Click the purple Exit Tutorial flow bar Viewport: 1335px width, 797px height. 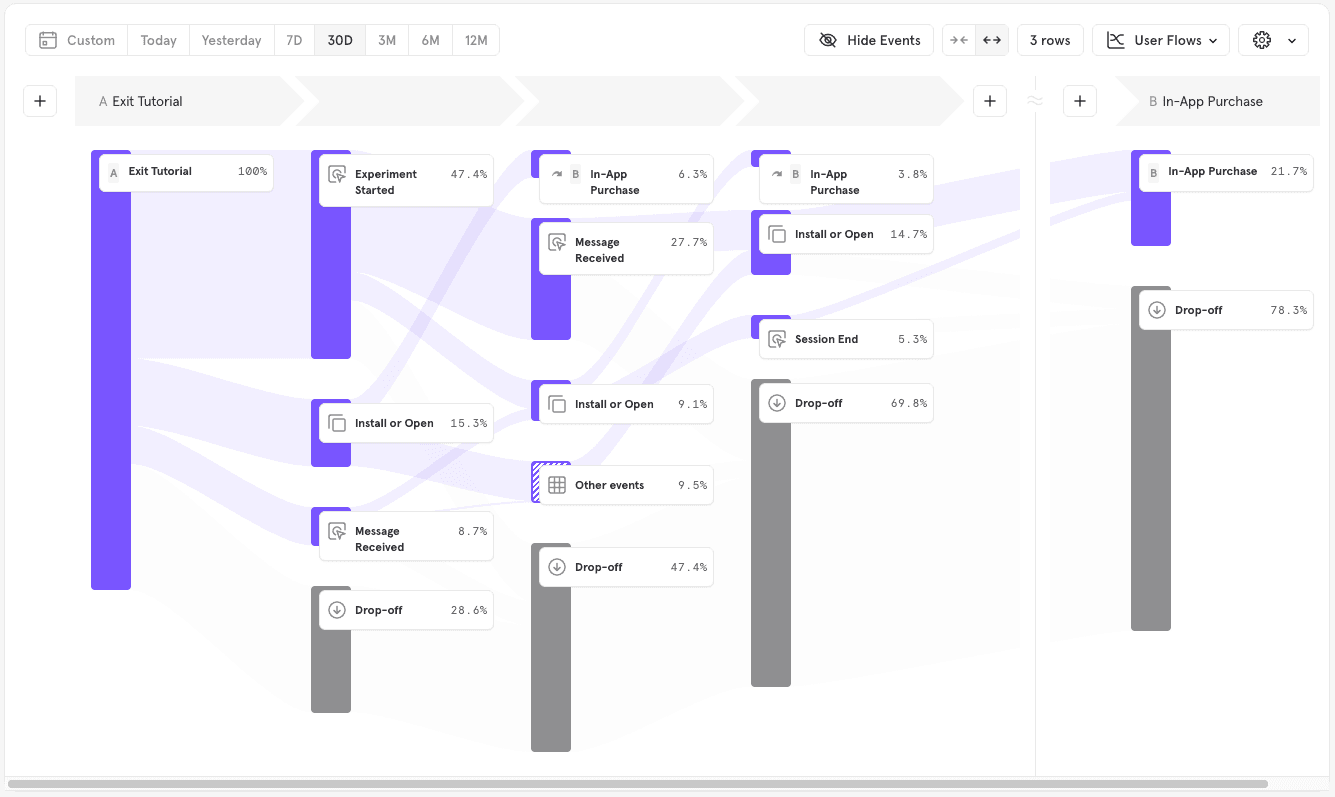110,400
